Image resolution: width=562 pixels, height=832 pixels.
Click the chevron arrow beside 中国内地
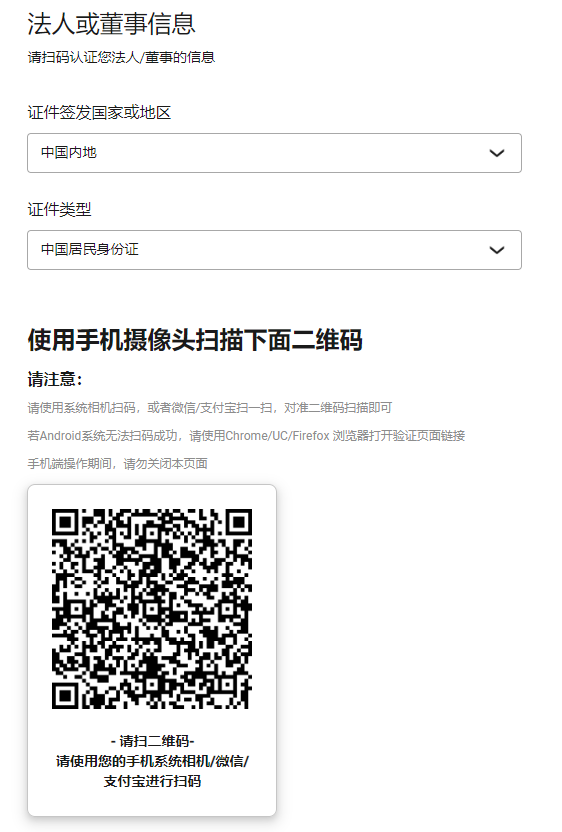coord(497,153)
